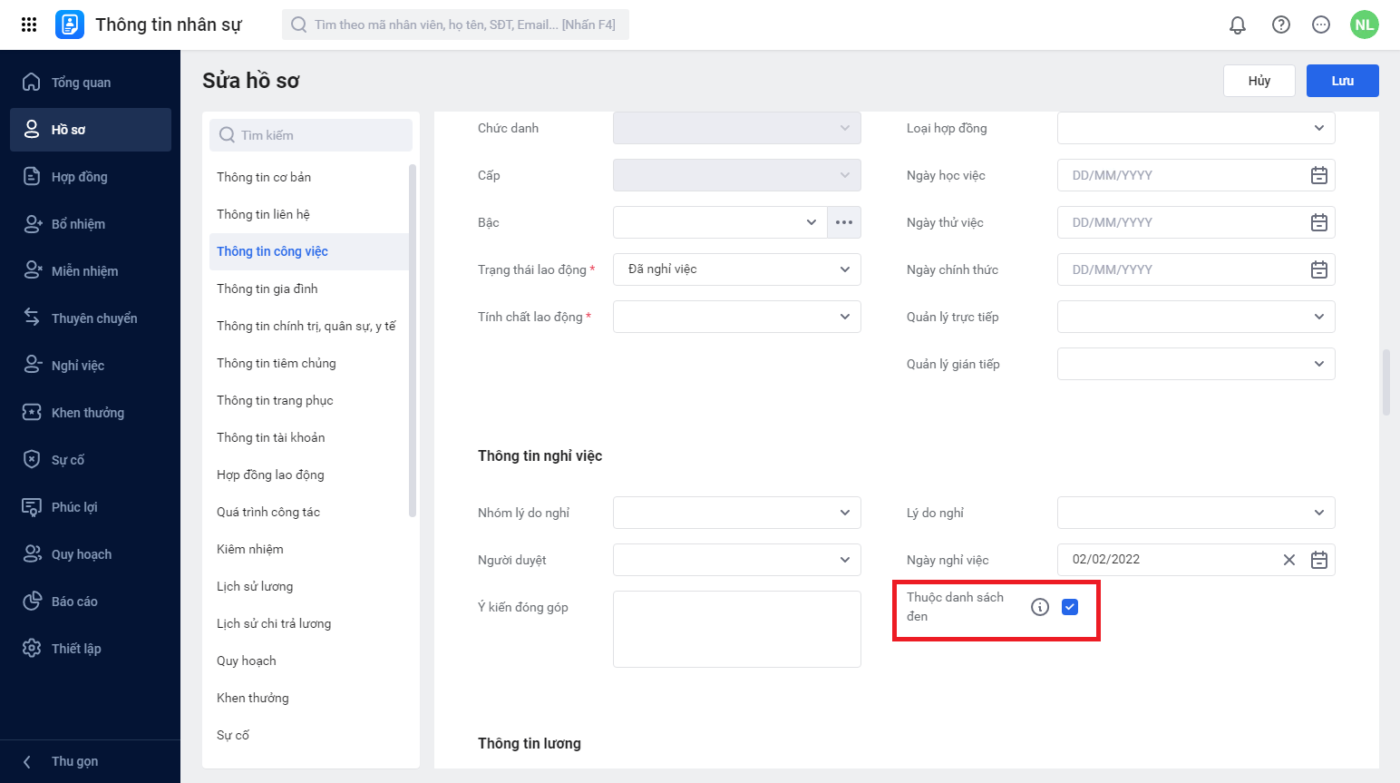Open the Tính chất lao động dropdown
Viewport: 1400px width, 783px height.
[x=737, y=317]
